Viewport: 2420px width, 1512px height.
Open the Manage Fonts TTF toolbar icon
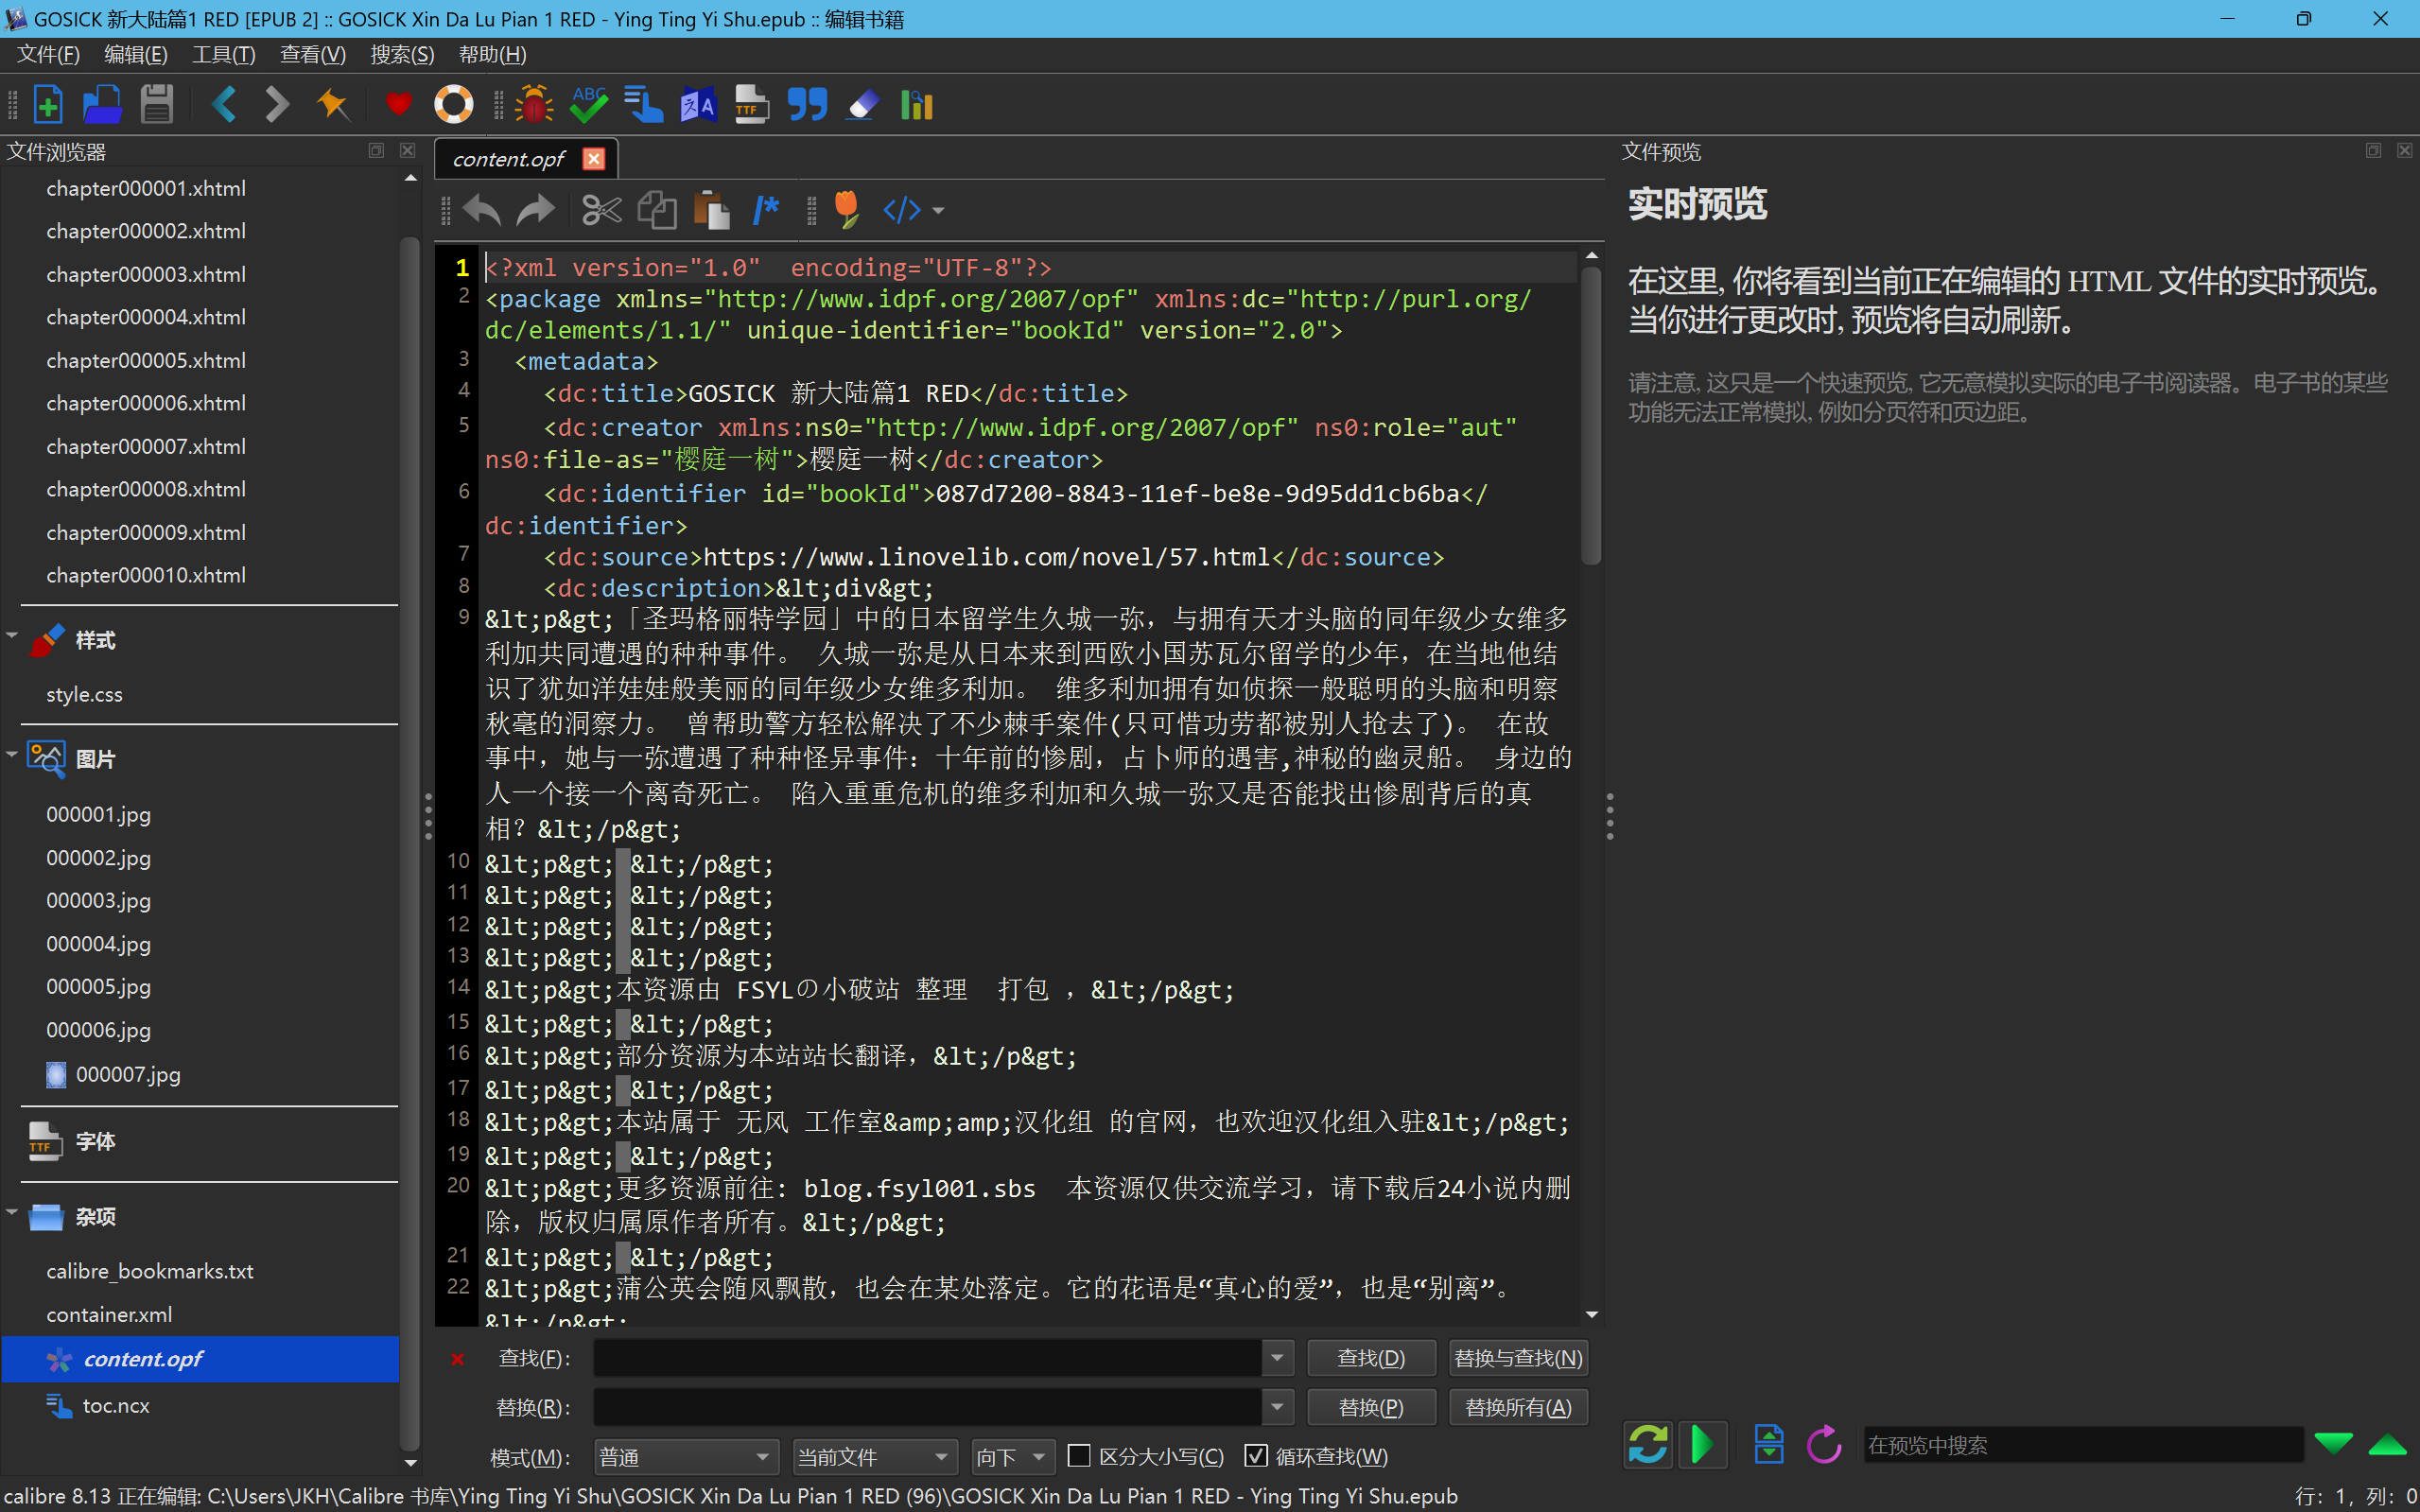pos(751,104)
